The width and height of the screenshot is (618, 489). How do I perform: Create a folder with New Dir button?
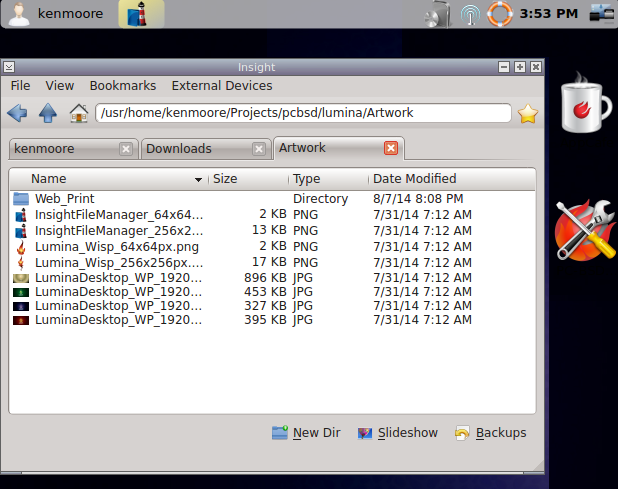[x=306, y=433]
